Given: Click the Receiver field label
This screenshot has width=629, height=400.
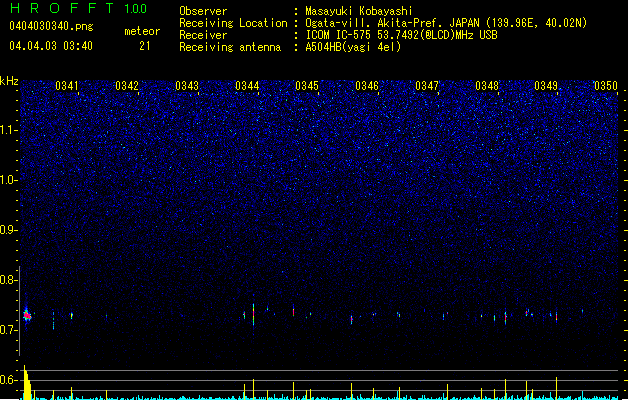Looking at the screenshot, I should pyautogui.click(x=203, y=35).
